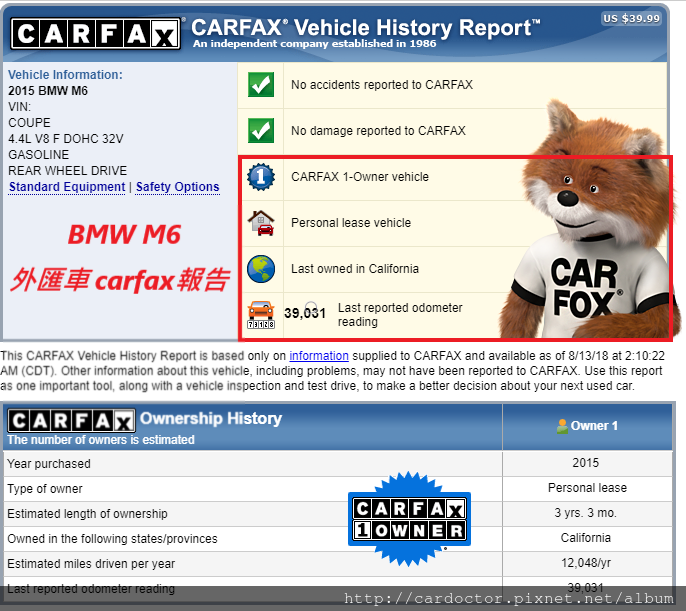
Task: Click the orange car odometer icon
Action: (x=261, y=314)
